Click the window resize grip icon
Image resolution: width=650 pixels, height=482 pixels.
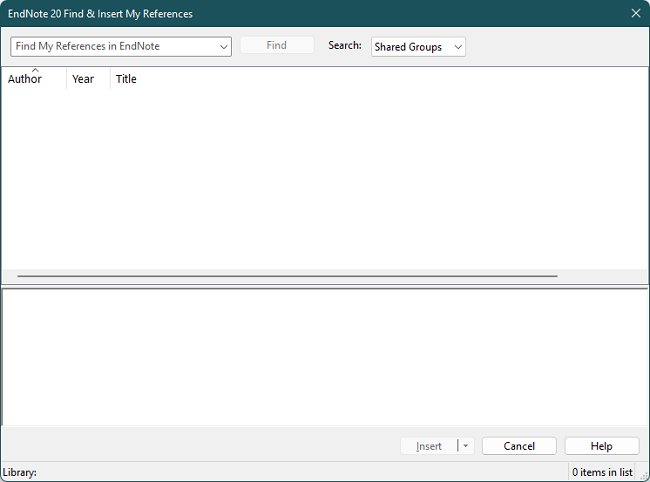(x=645, y=477)
